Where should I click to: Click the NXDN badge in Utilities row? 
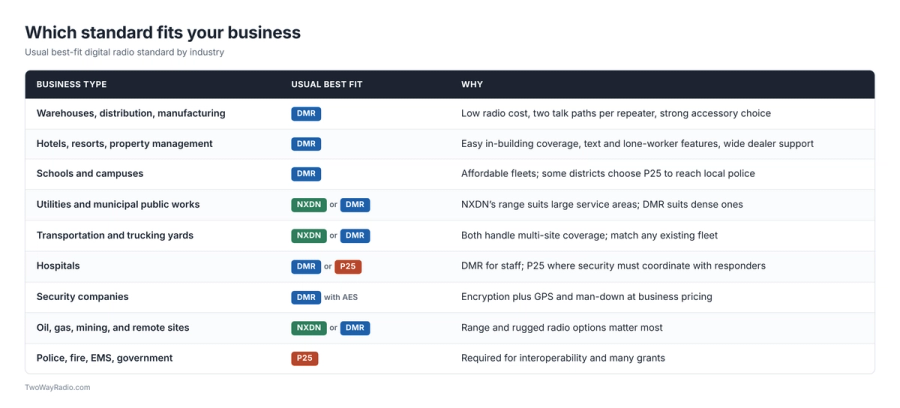point(309,205)
